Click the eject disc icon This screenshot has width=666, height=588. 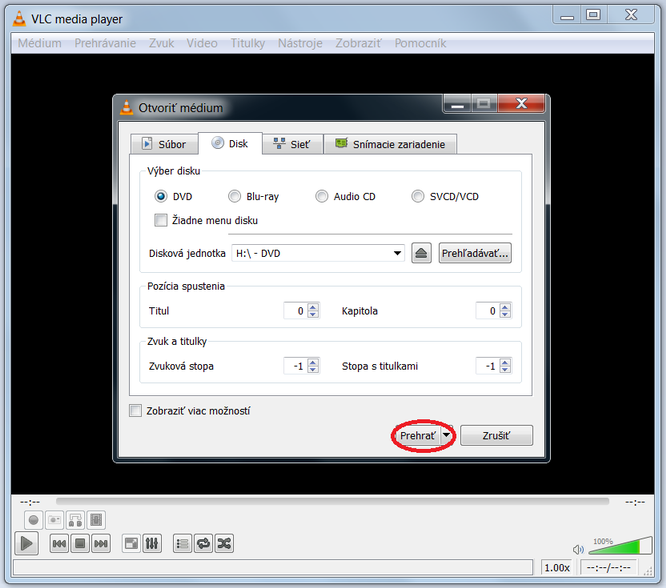(421, 253)
